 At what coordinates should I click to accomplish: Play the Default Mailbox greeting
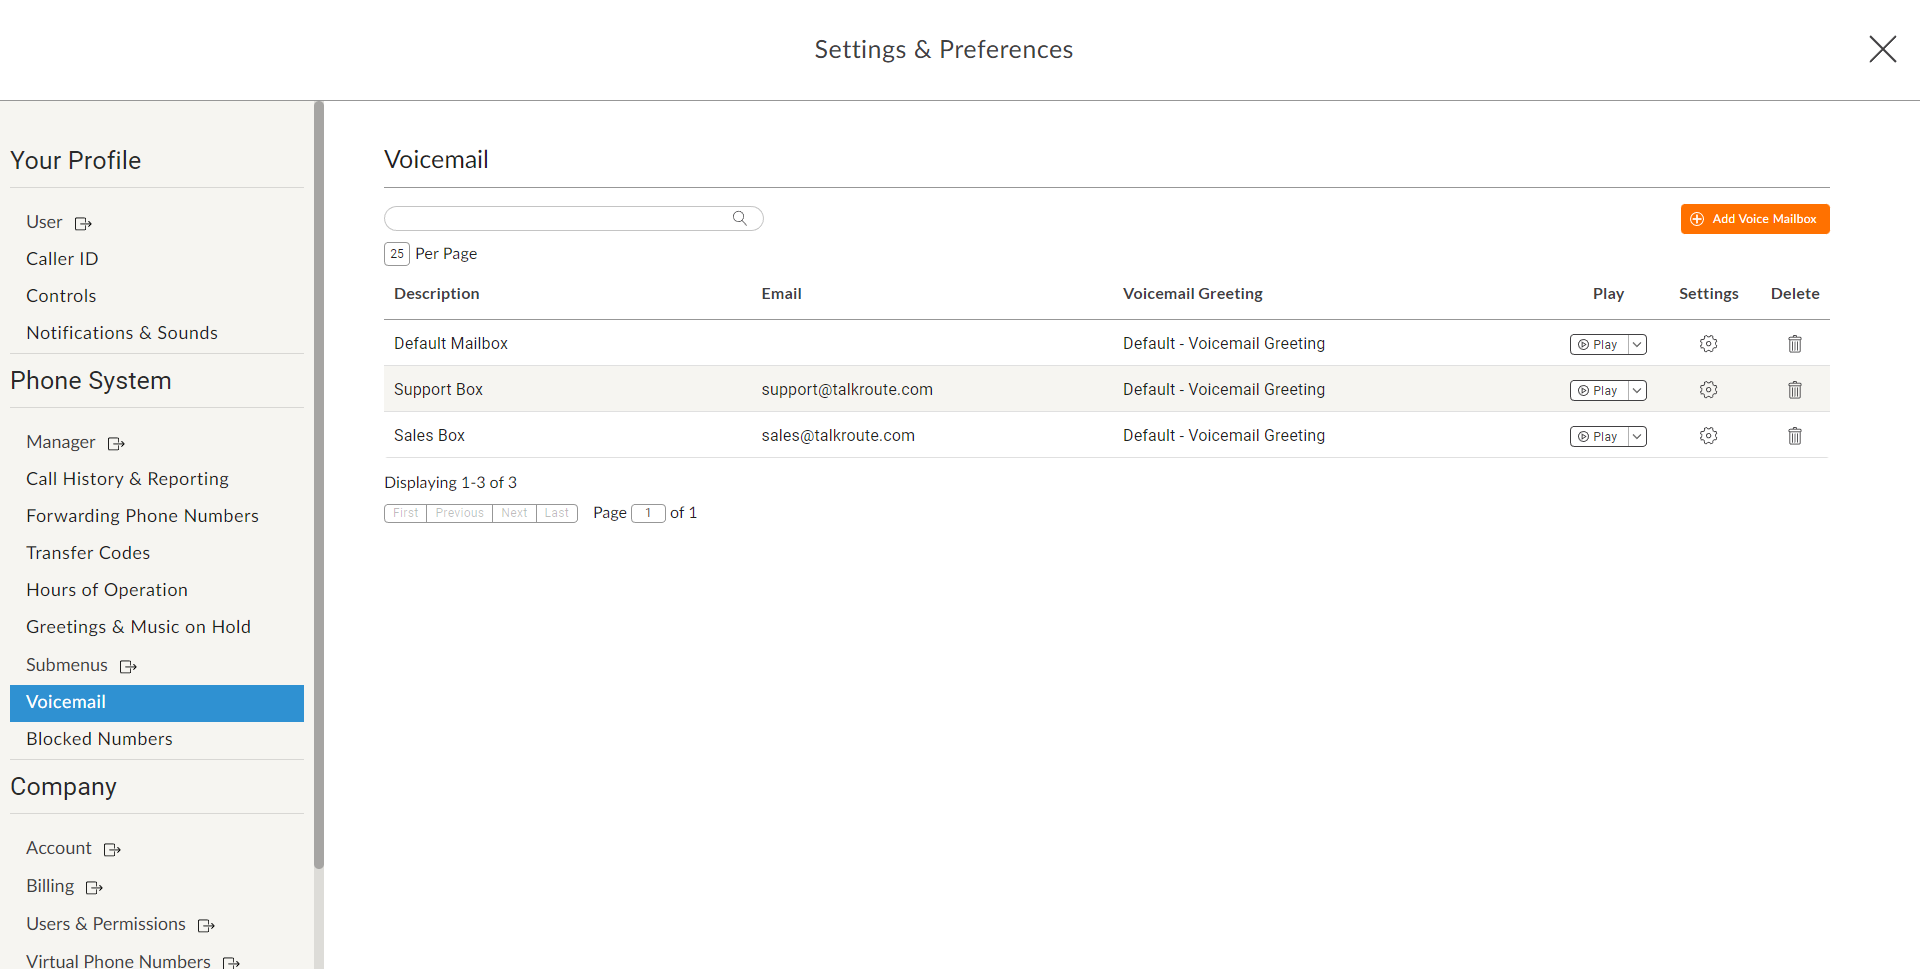tap(1599, 344)
